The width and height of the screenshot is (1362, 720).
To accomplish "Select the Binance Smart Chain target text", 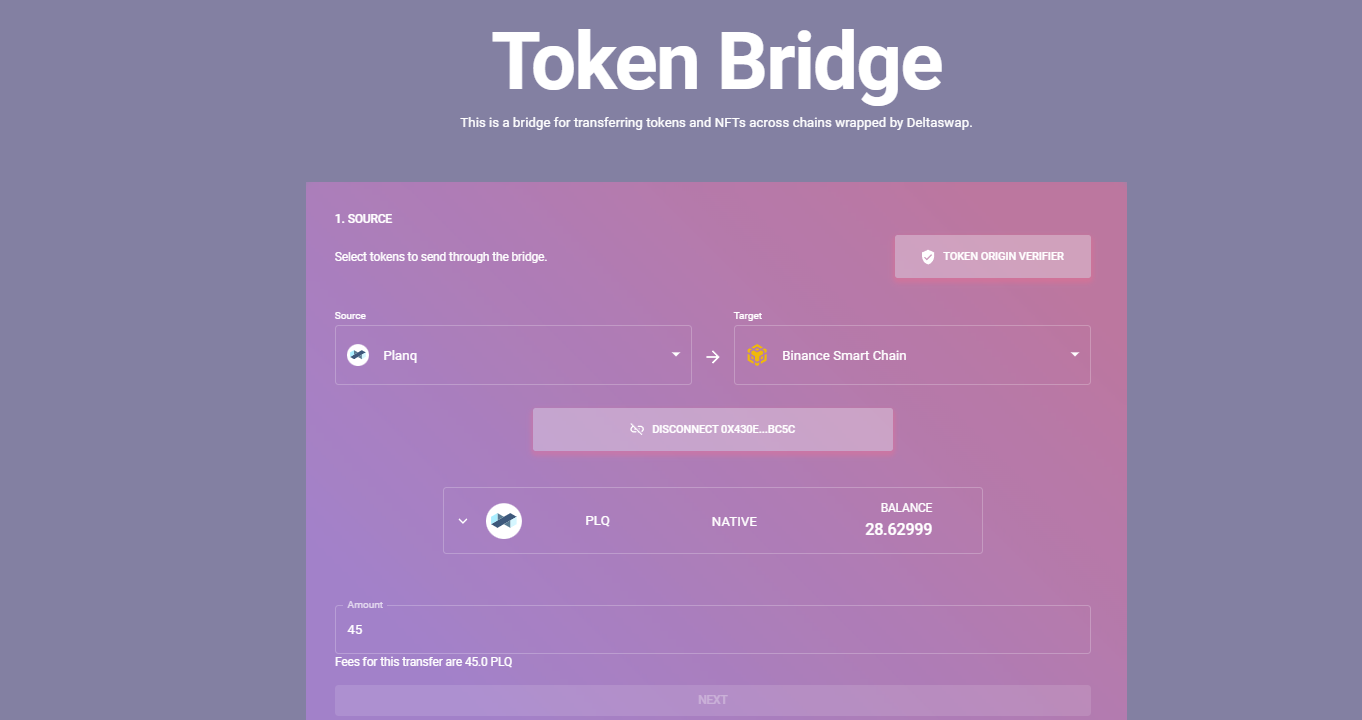I will pos(844,356).
